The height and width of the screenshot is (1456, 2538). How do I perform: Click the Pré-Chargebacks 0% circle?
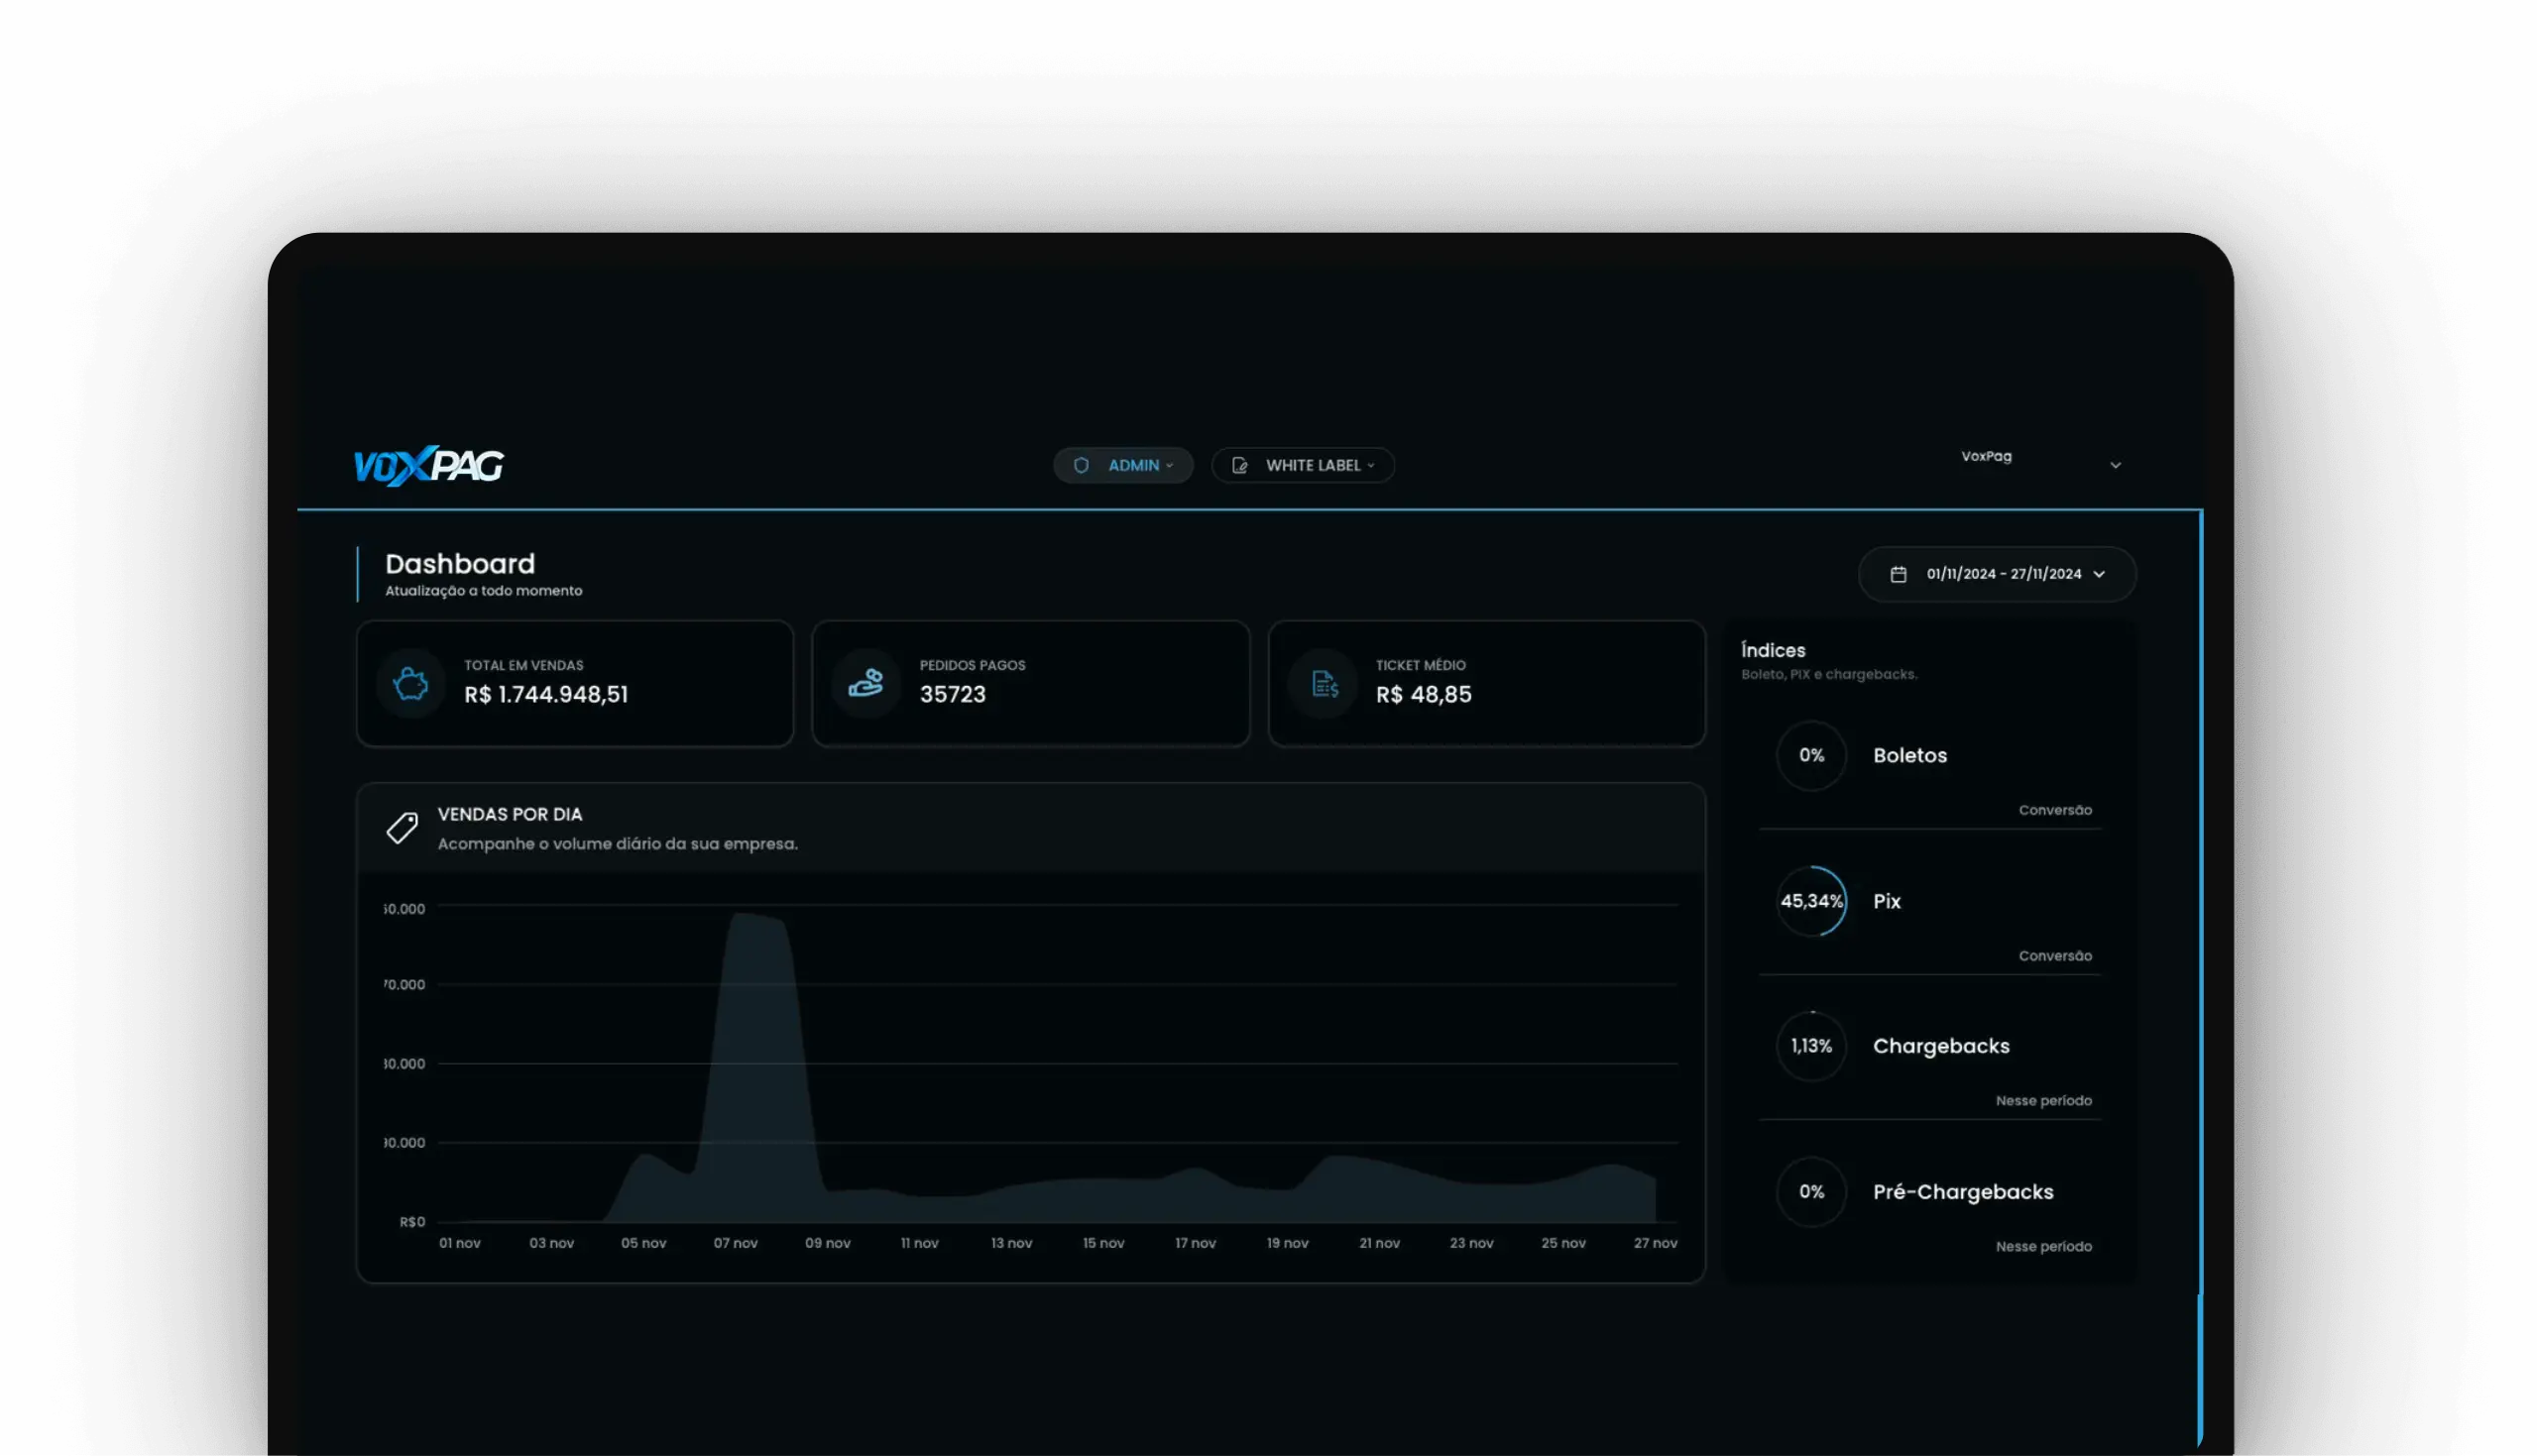pos(1811,1192)
